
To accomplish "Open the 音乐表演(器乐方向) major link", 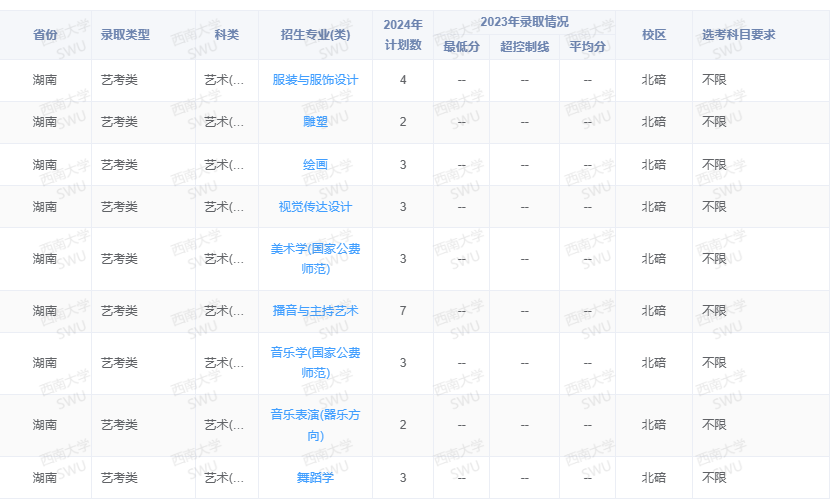I will (x=315, y=425).
